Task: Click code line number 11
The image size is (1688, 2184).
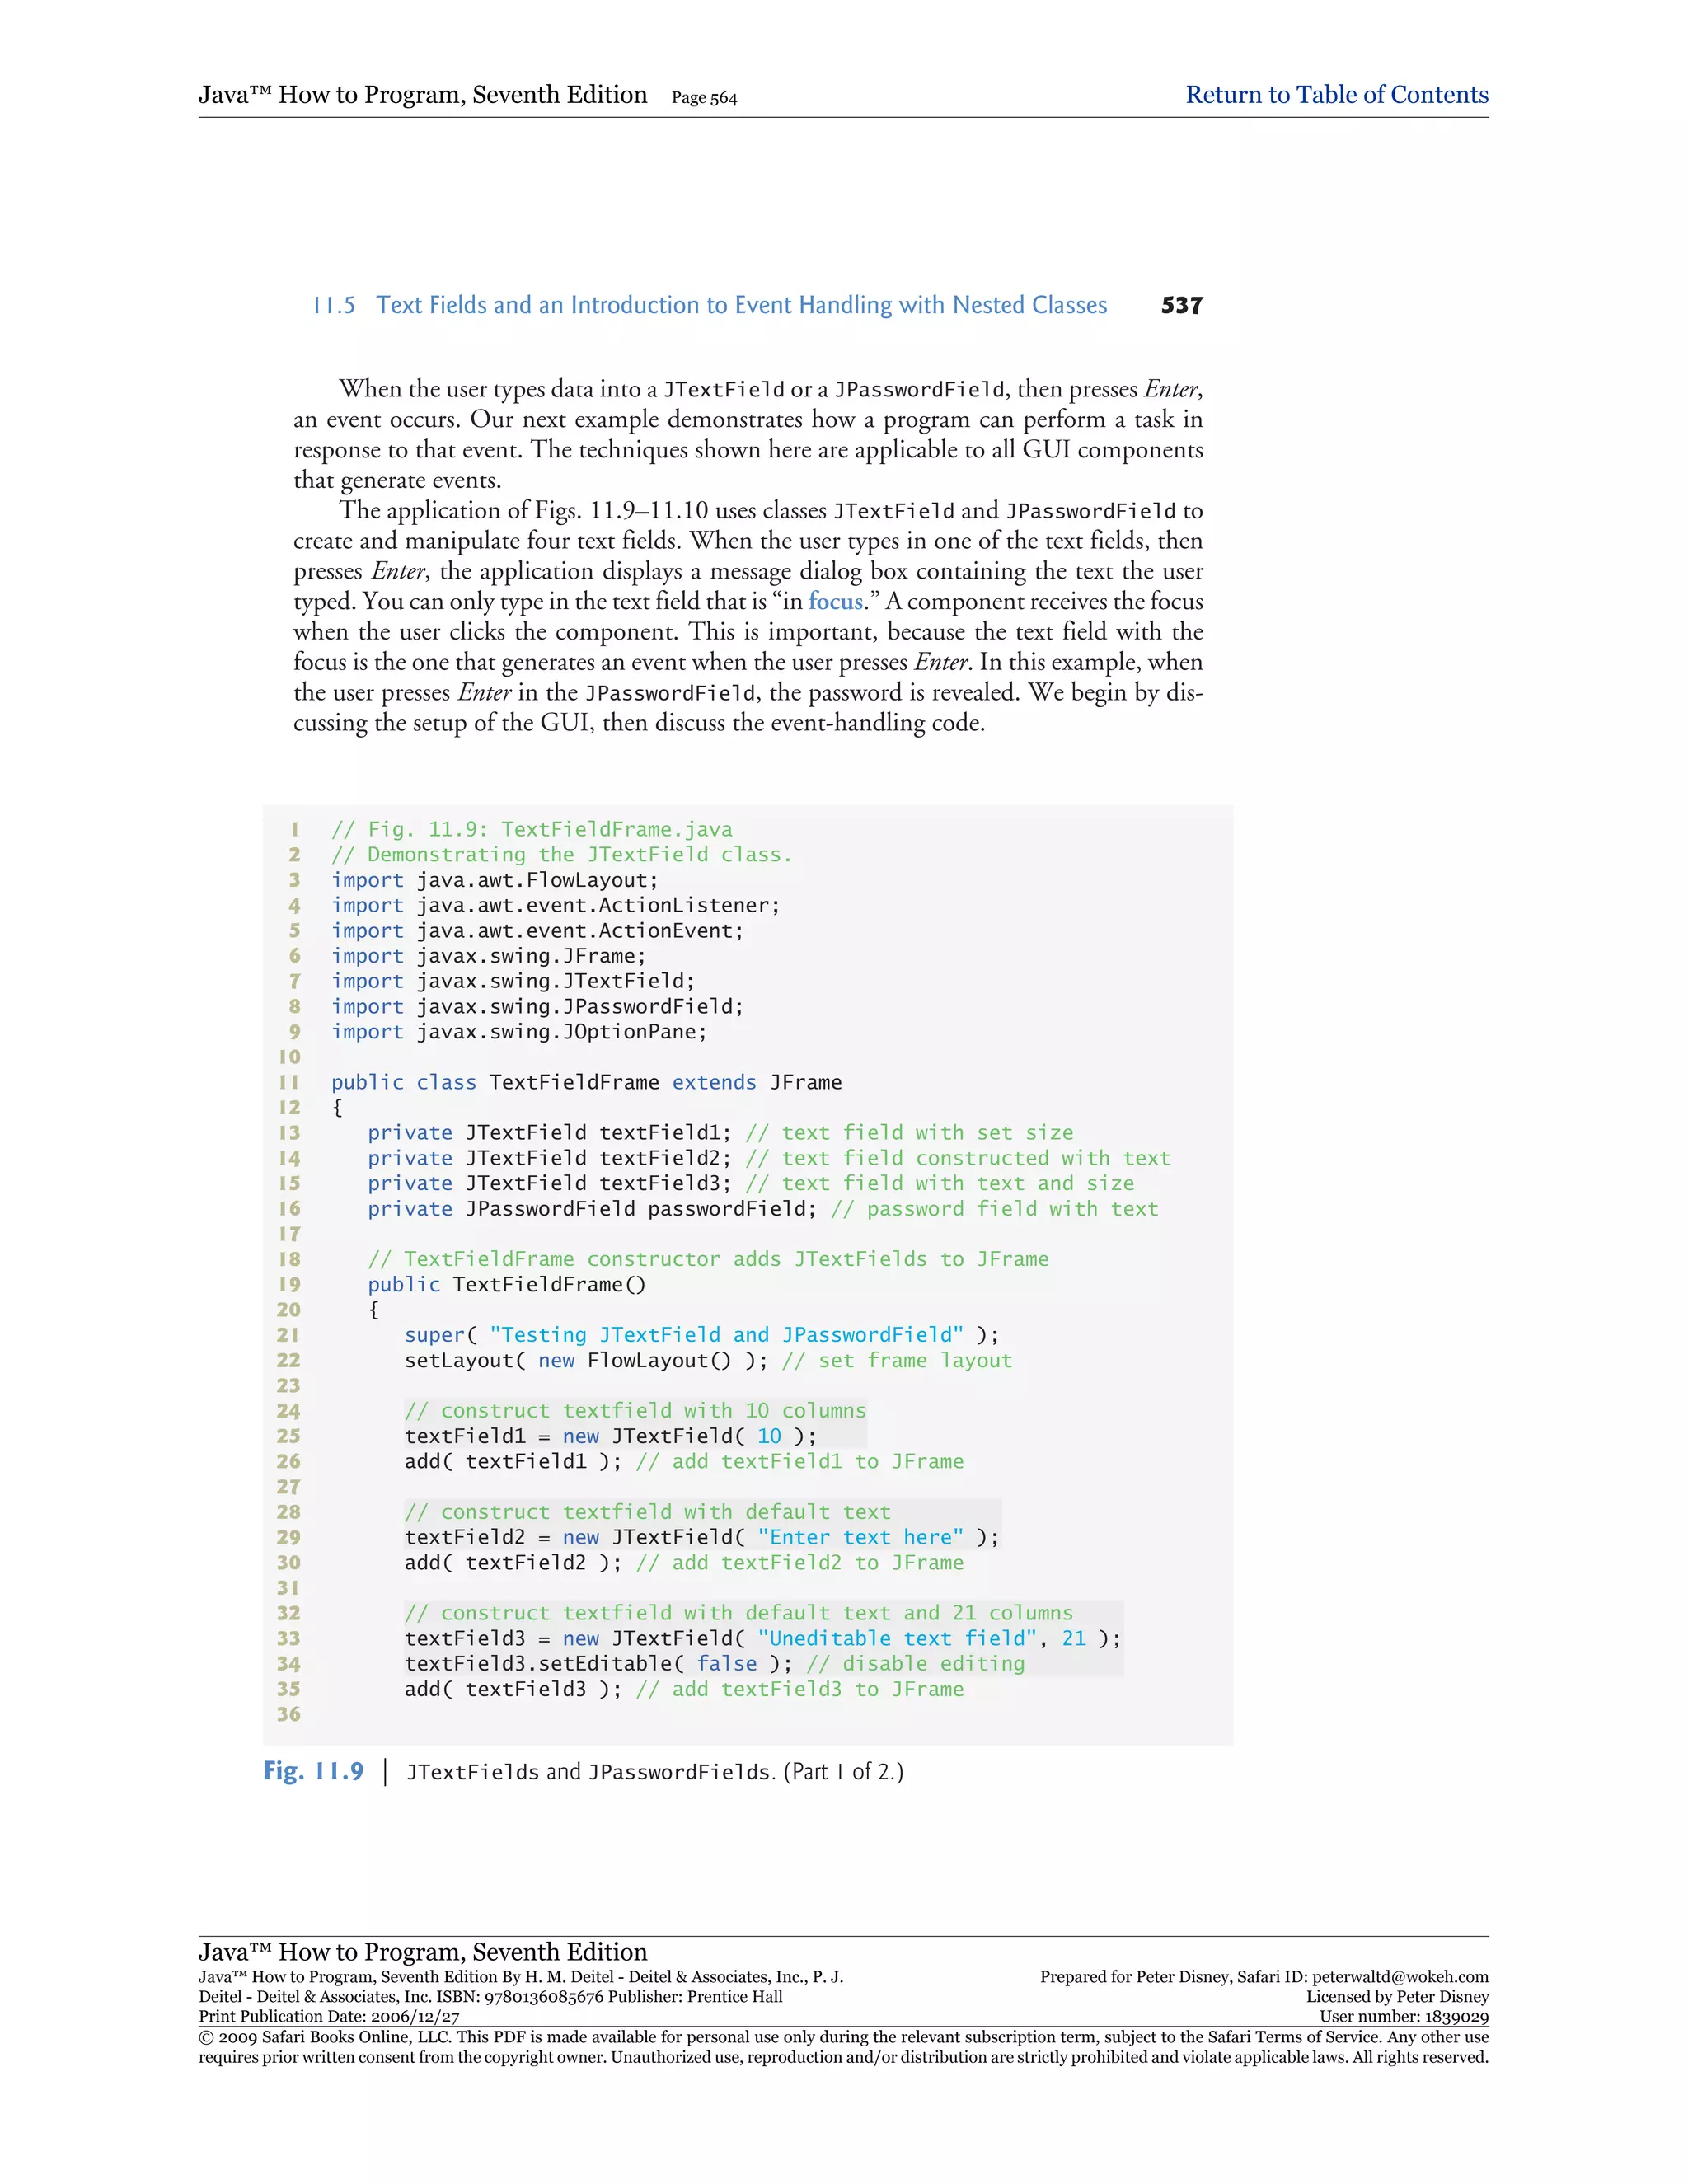Action: click(289, 1082)
